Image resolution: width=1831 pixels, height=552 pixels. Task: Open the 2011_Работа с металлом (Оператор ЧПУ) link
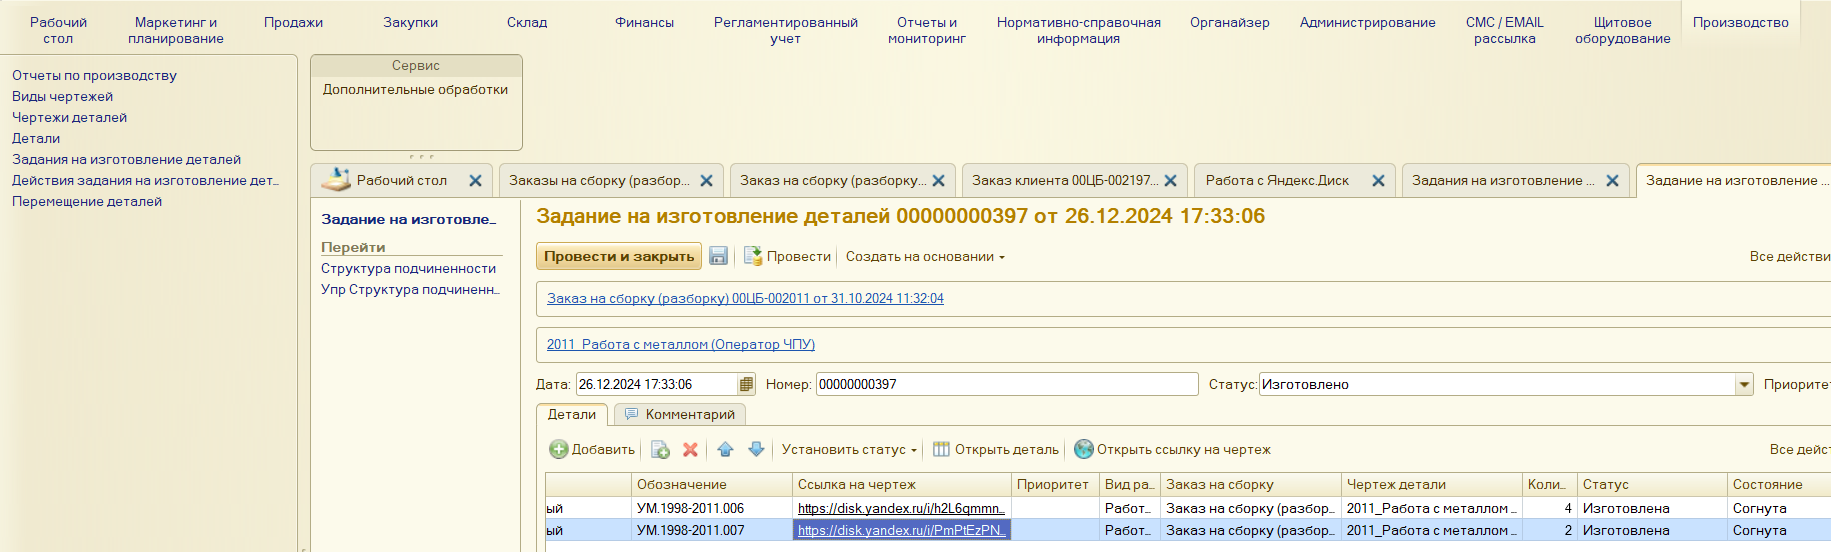point(680,344)
